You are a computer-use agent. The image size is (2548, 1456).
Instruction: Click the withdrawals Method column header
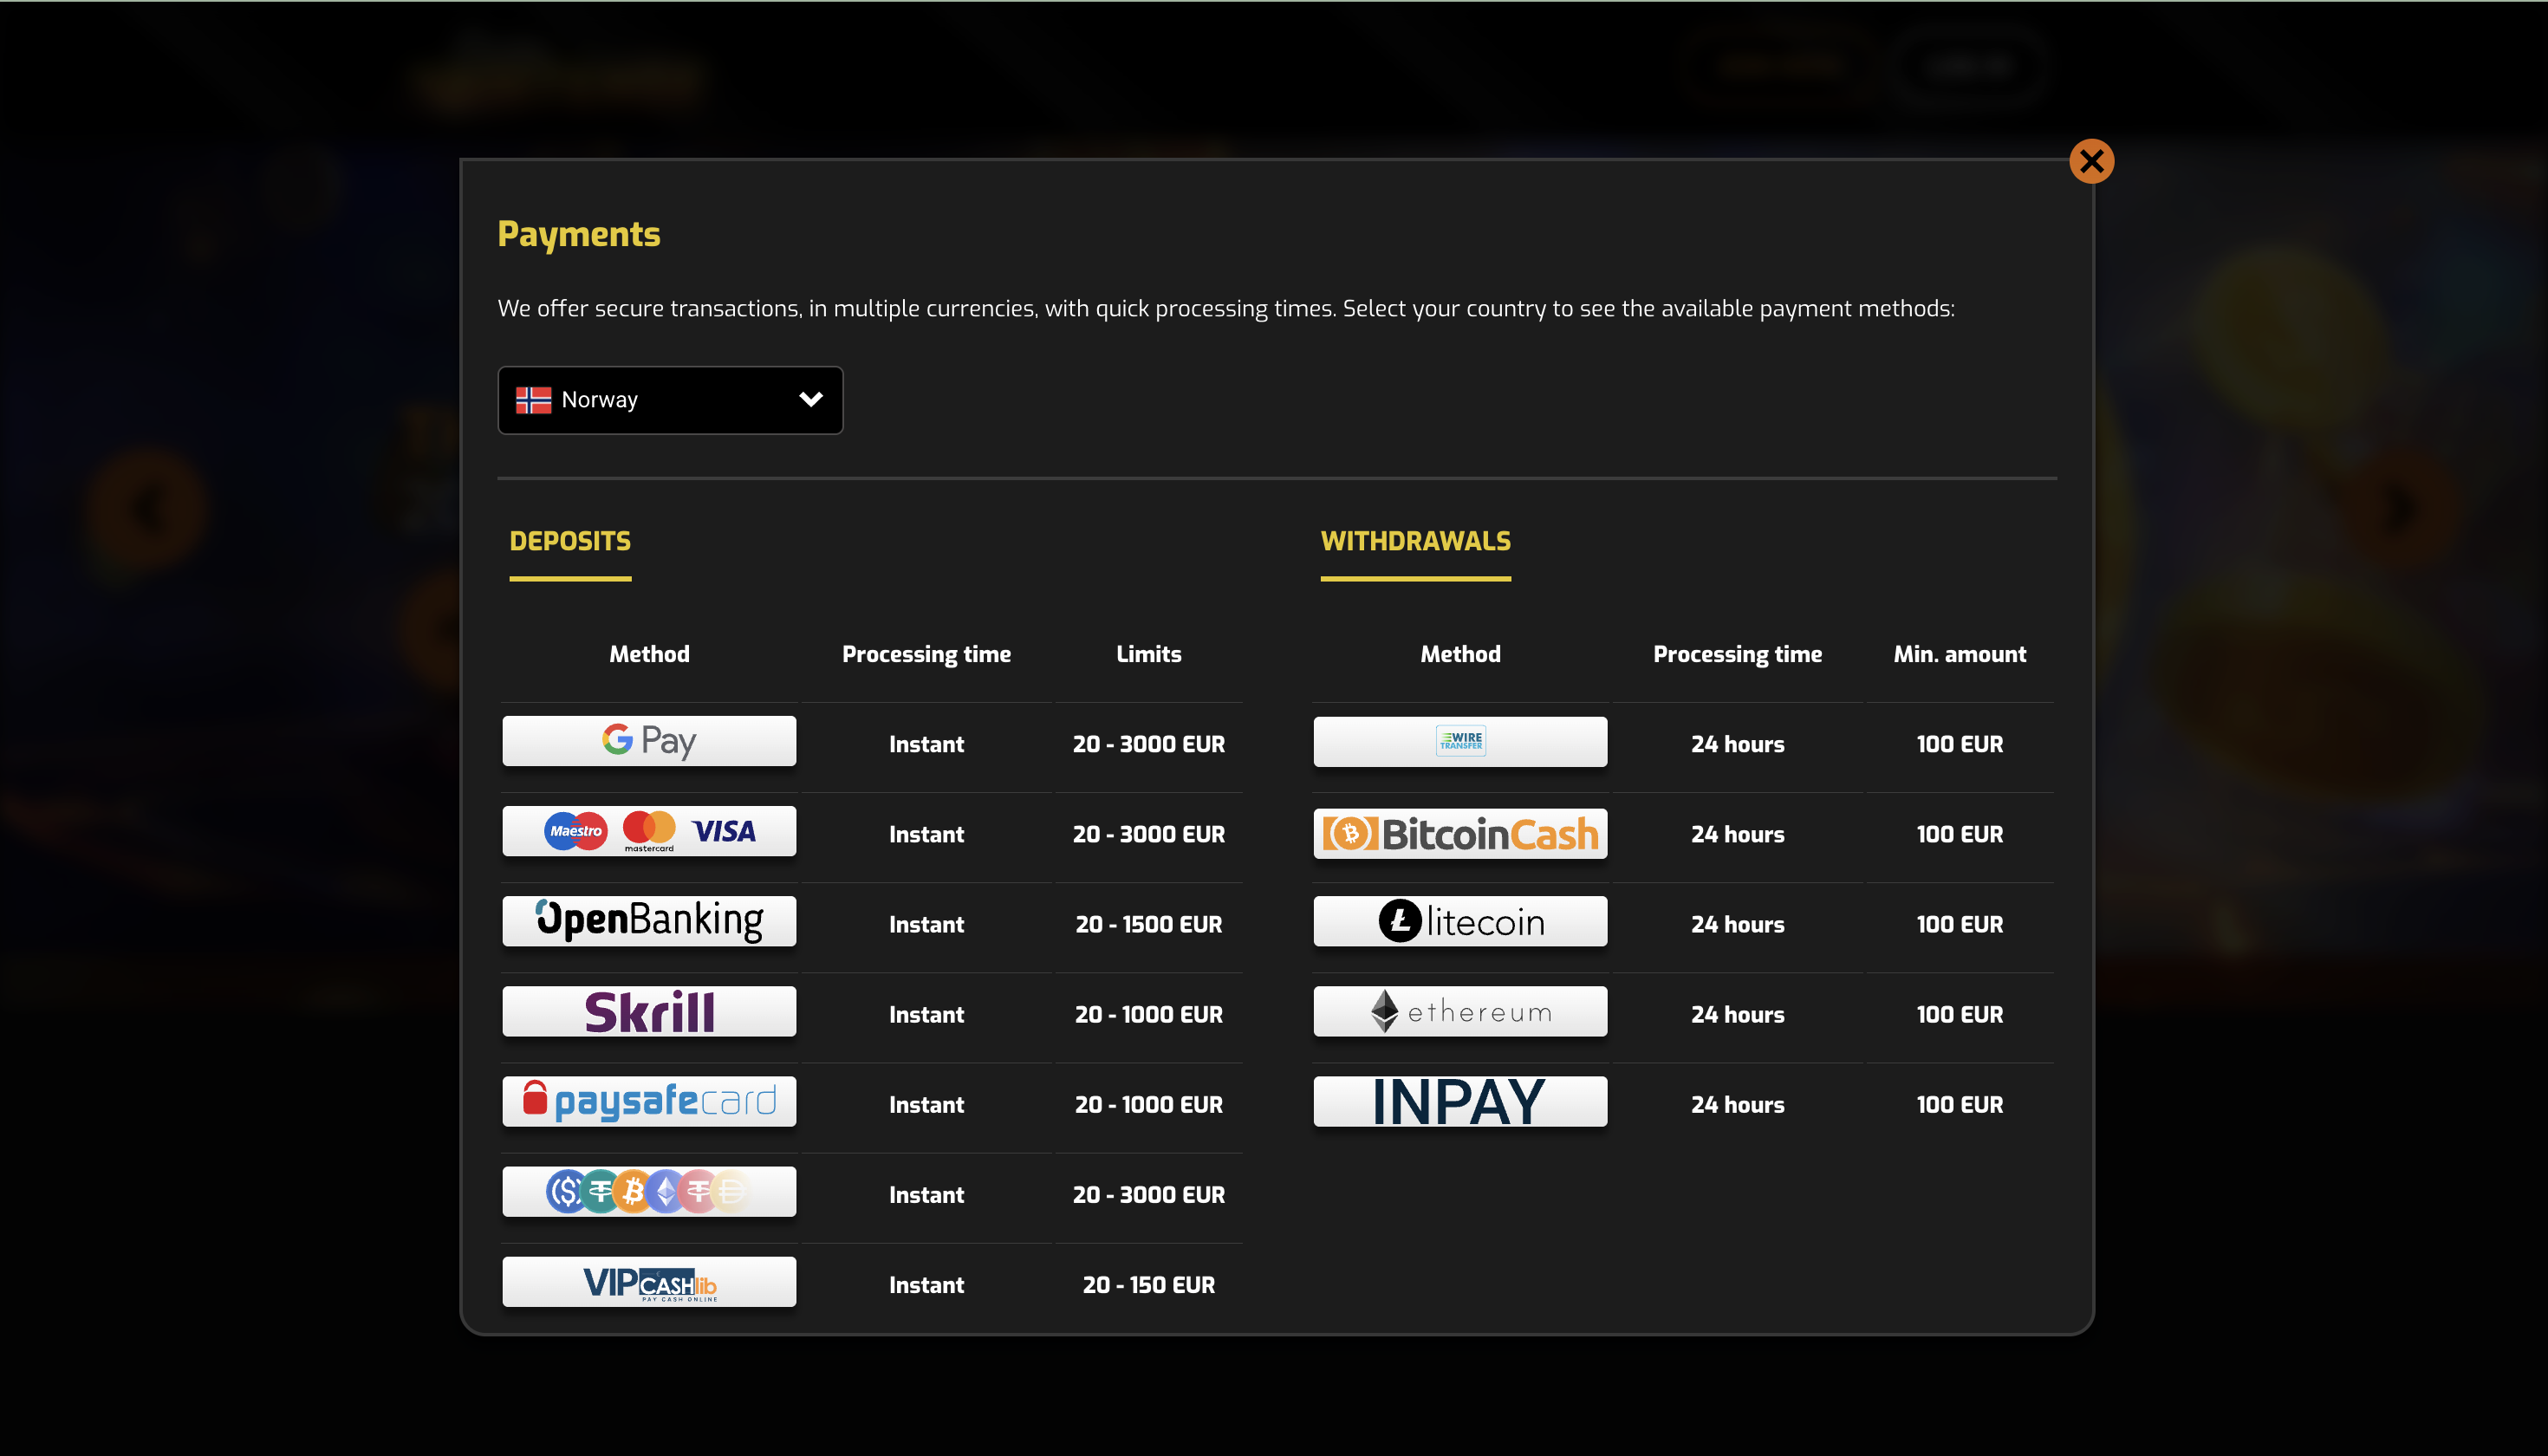1460,654
